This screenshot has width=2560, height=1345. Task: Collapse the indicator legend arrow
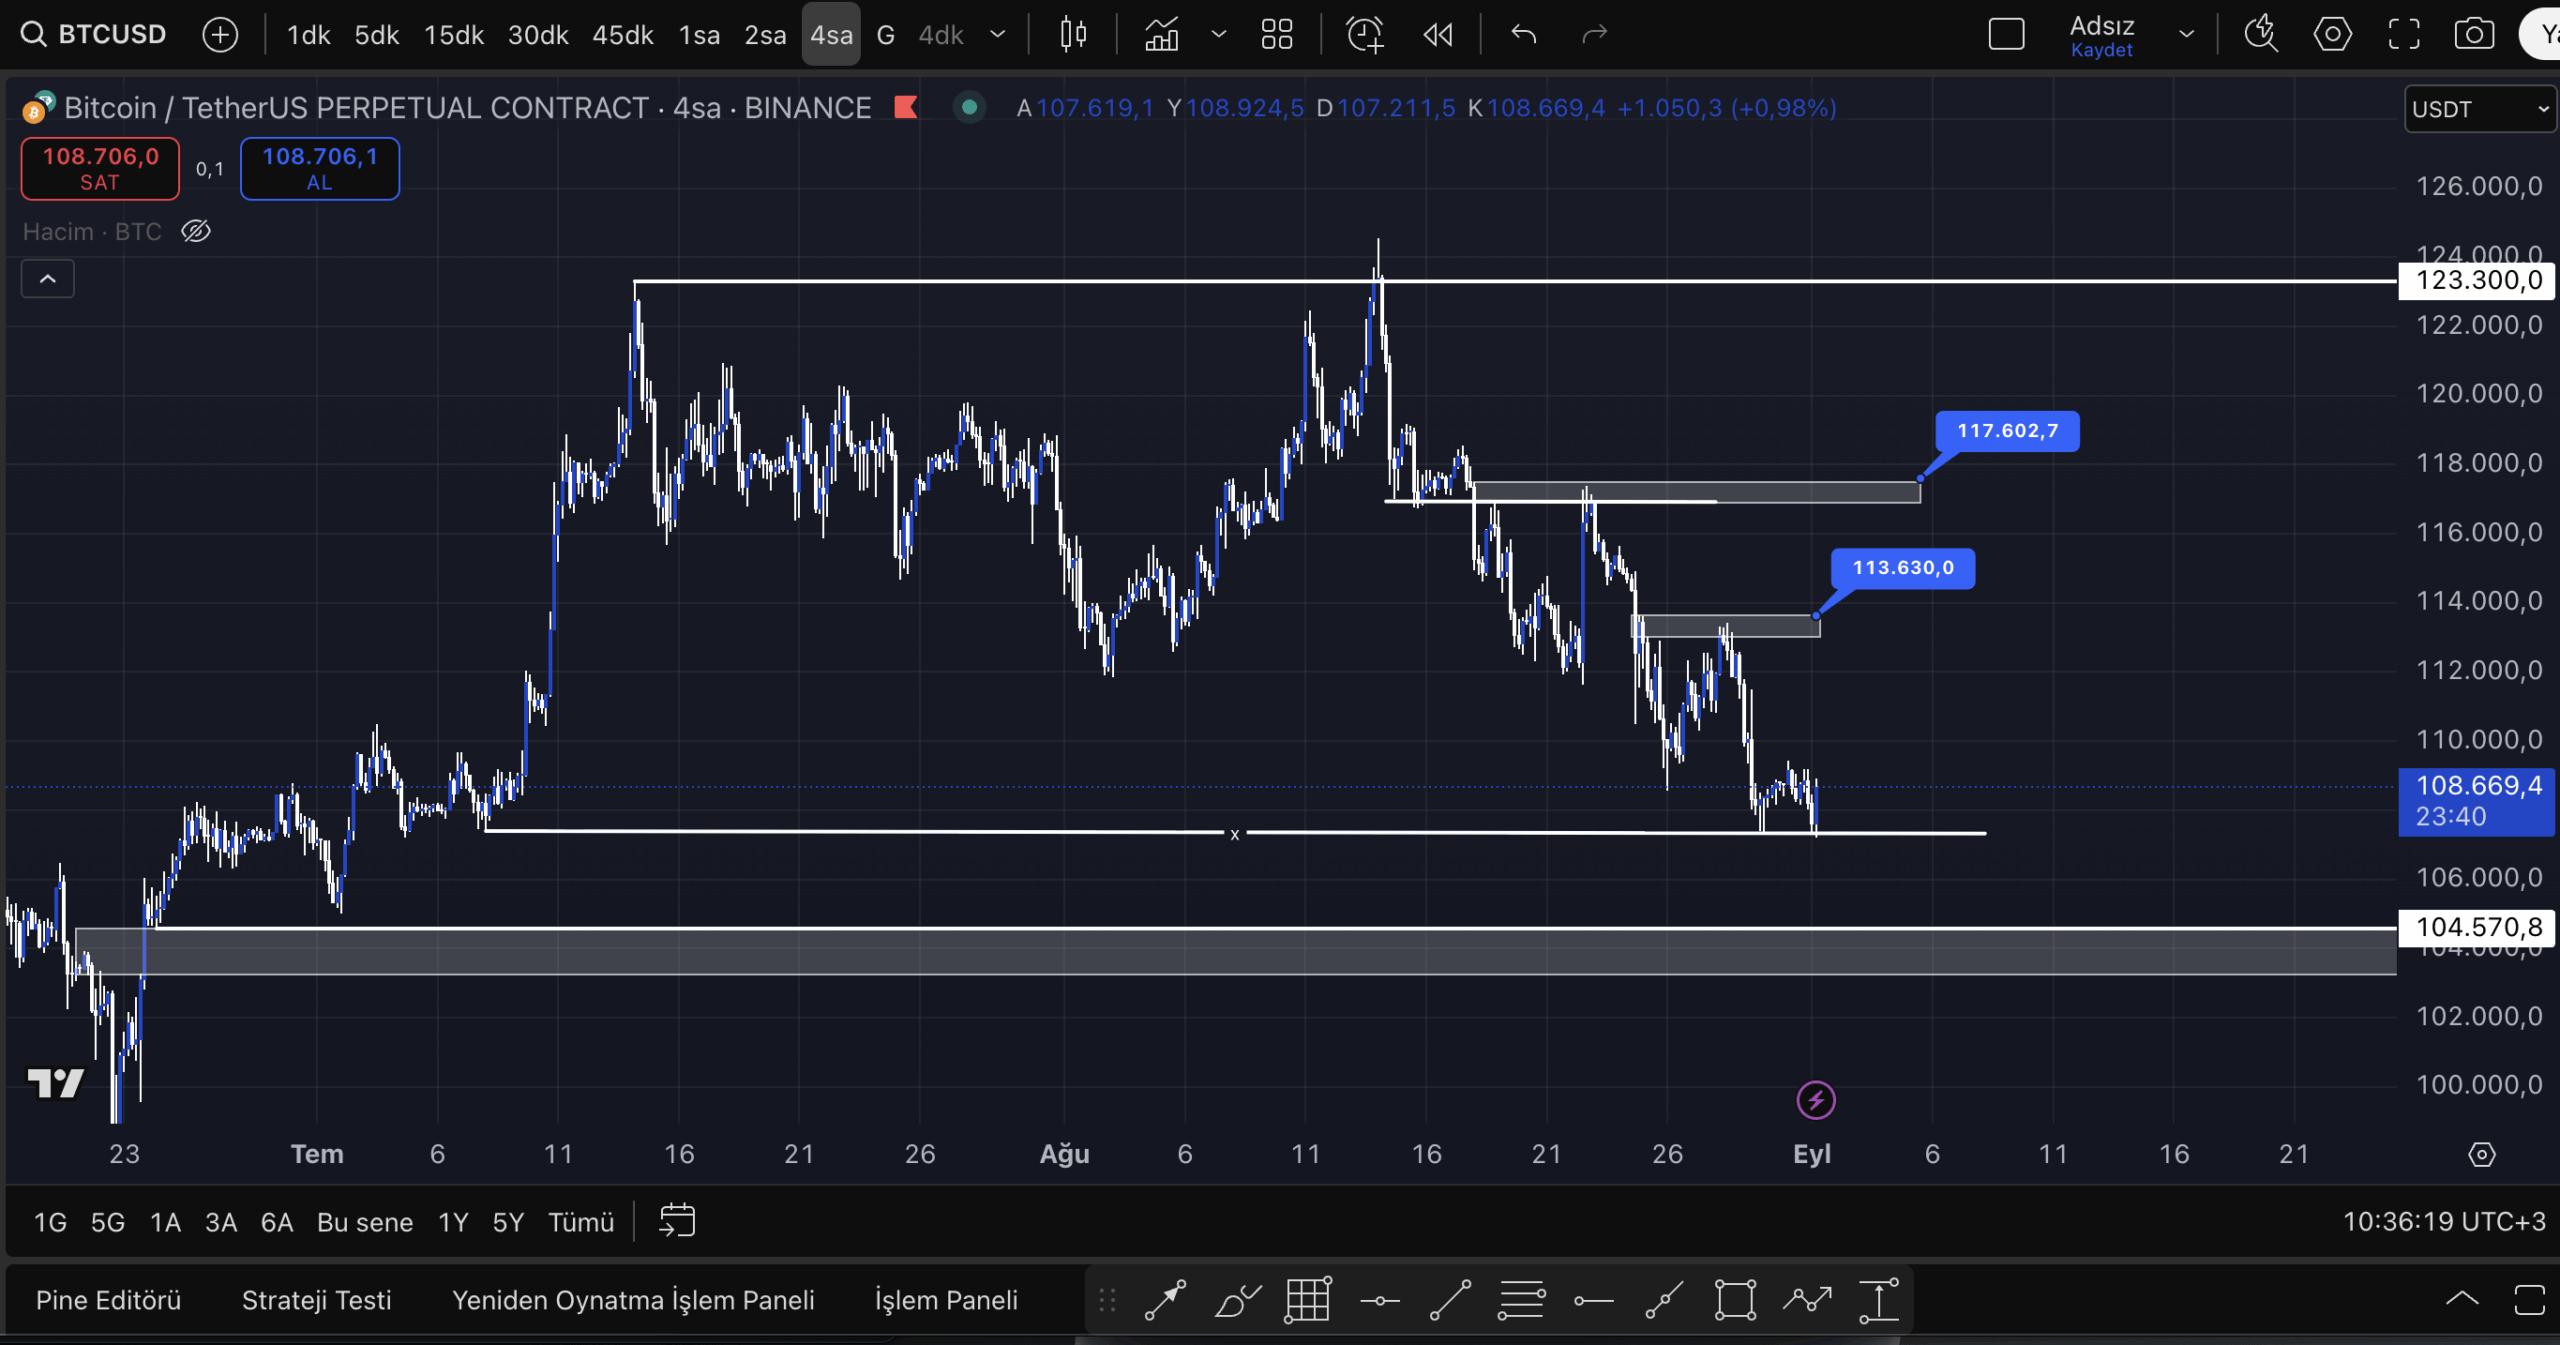click(x=47, y=279)
